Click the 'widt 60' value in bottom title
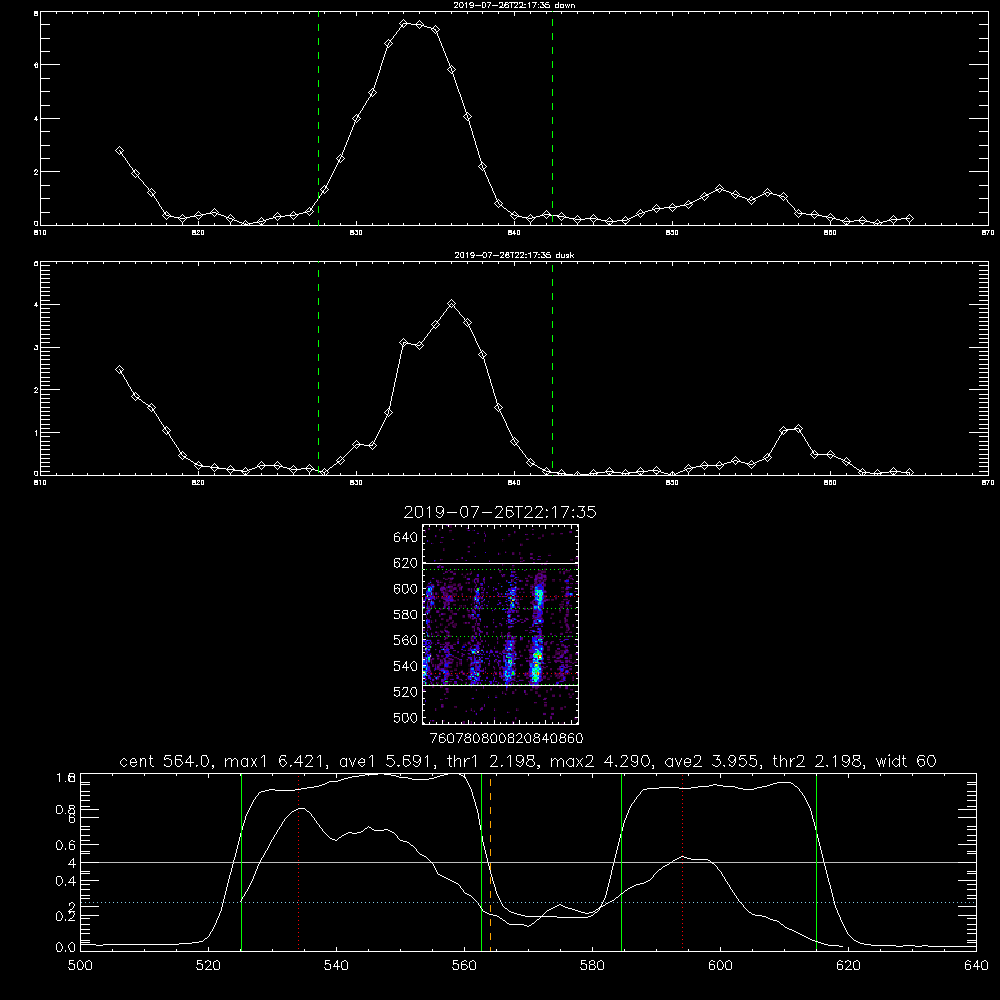 [906, 761]
